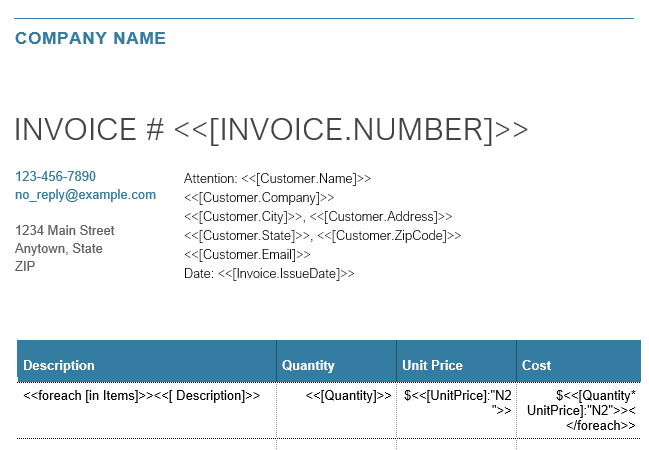Click the phone number 123-456-7890
Screen dimensions: 649x450
click(x=55, y=176)
